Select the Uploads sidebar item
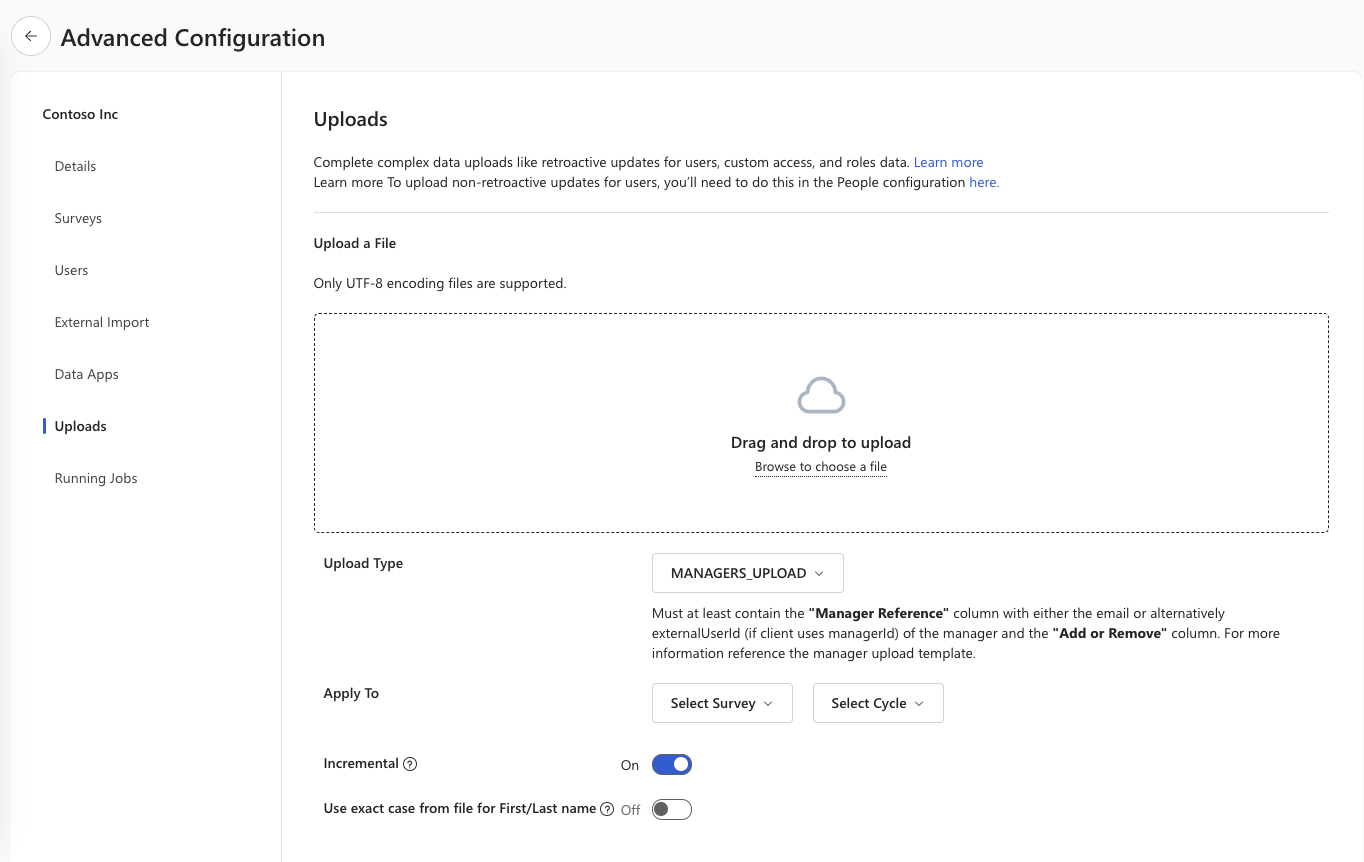The height and width of the screenshot is (862, 1364). pos(80,426)
